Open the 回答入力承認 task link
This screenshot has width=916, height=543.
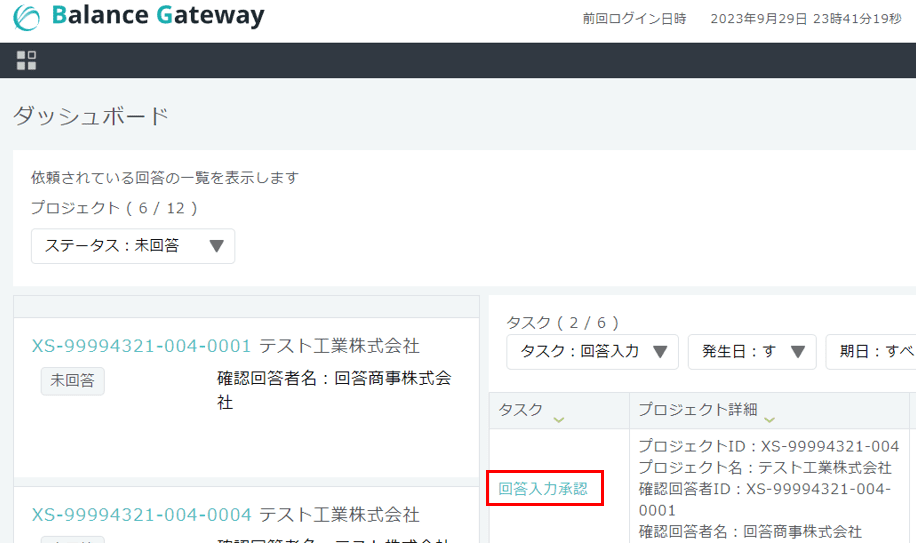543,488
